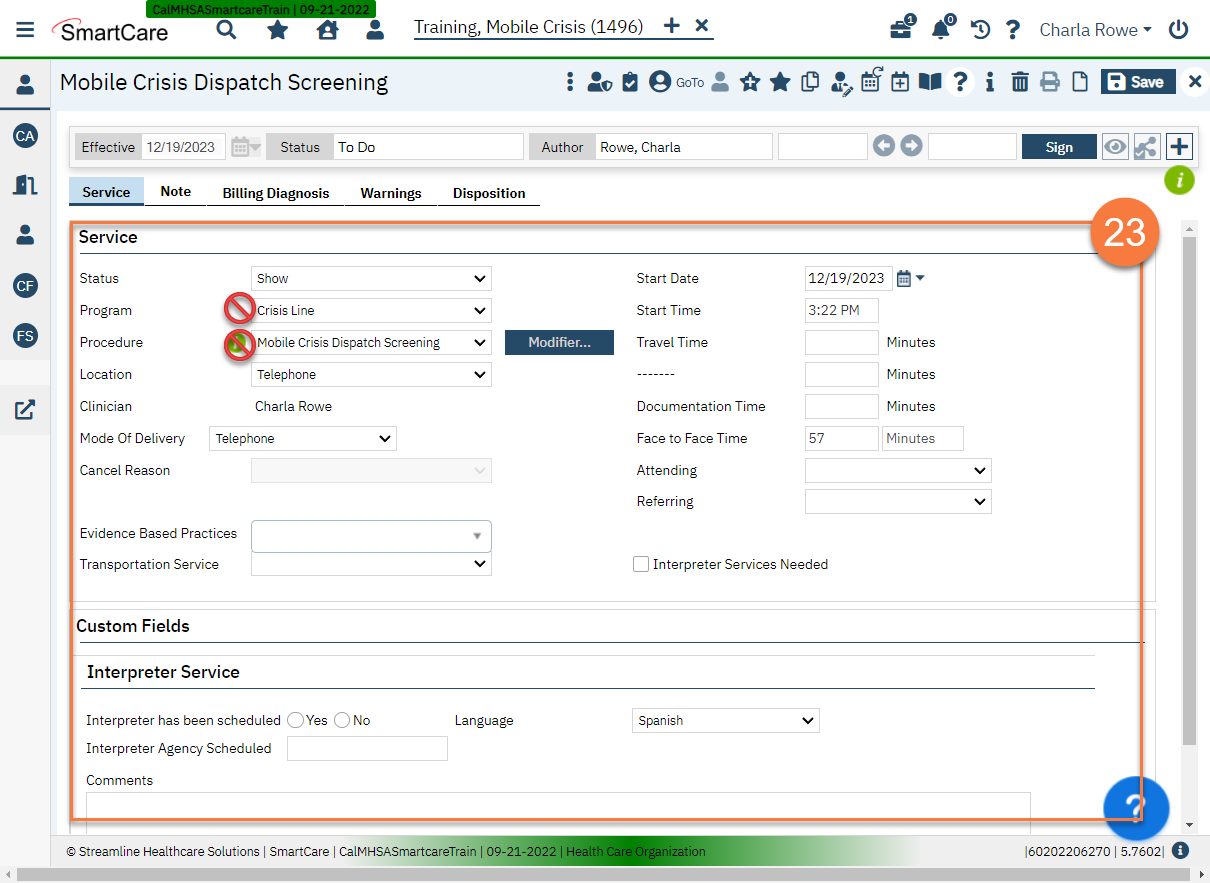The width and height of the screenshot is (1210, 883).
Task: Open Help using the question mark icon
Action: (959, 82)
